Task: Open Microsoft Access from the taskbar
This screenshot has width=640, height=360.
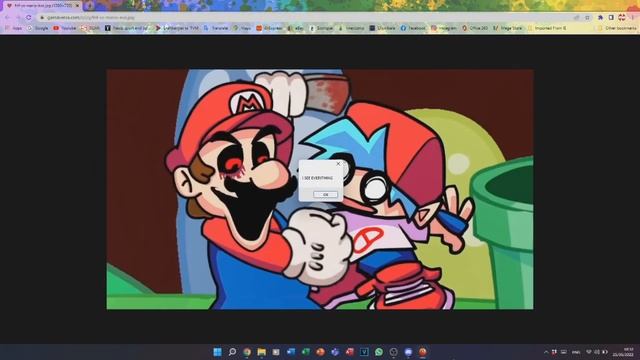Action: [350, 352]
